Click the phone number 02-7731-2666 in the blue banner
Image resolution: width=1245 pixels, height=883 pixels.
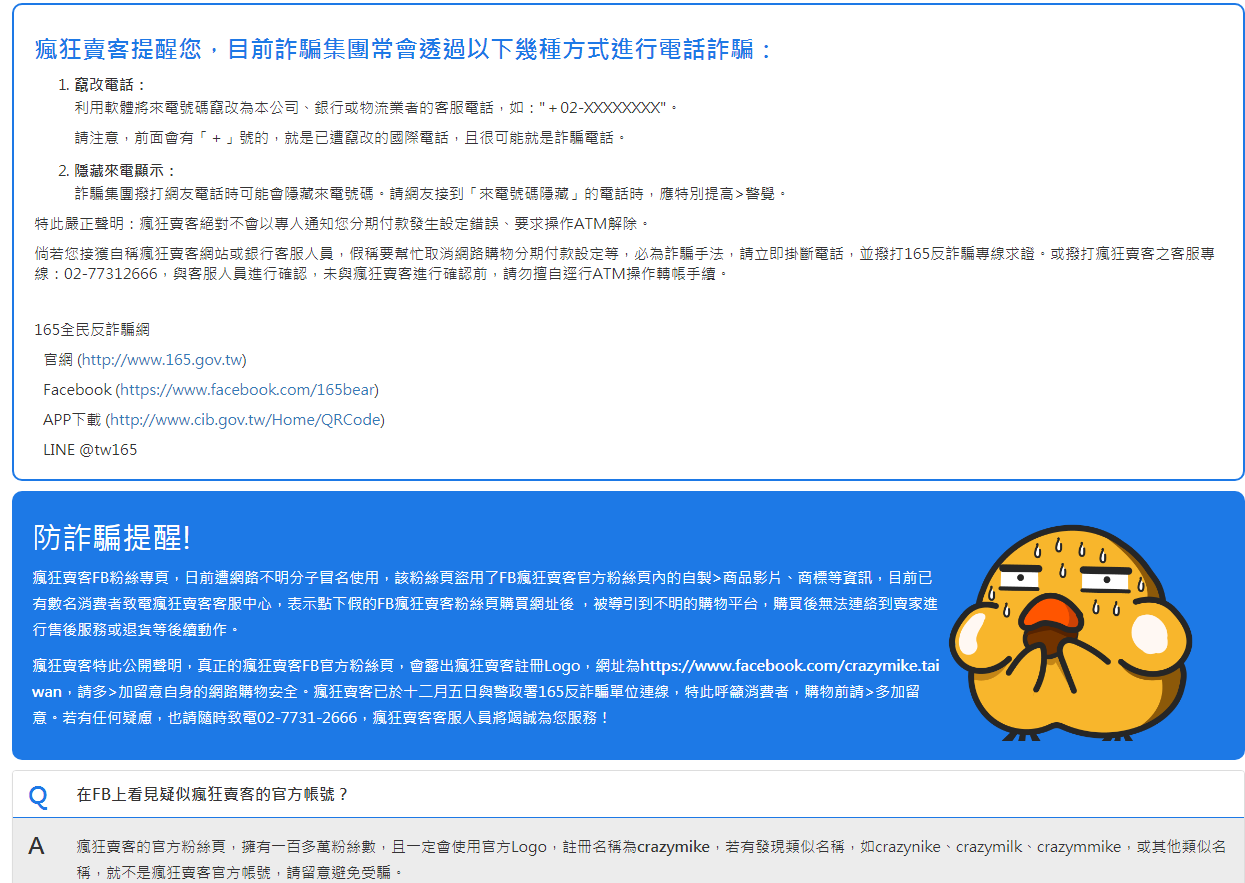pyautogui.click(x=307, y=717)
